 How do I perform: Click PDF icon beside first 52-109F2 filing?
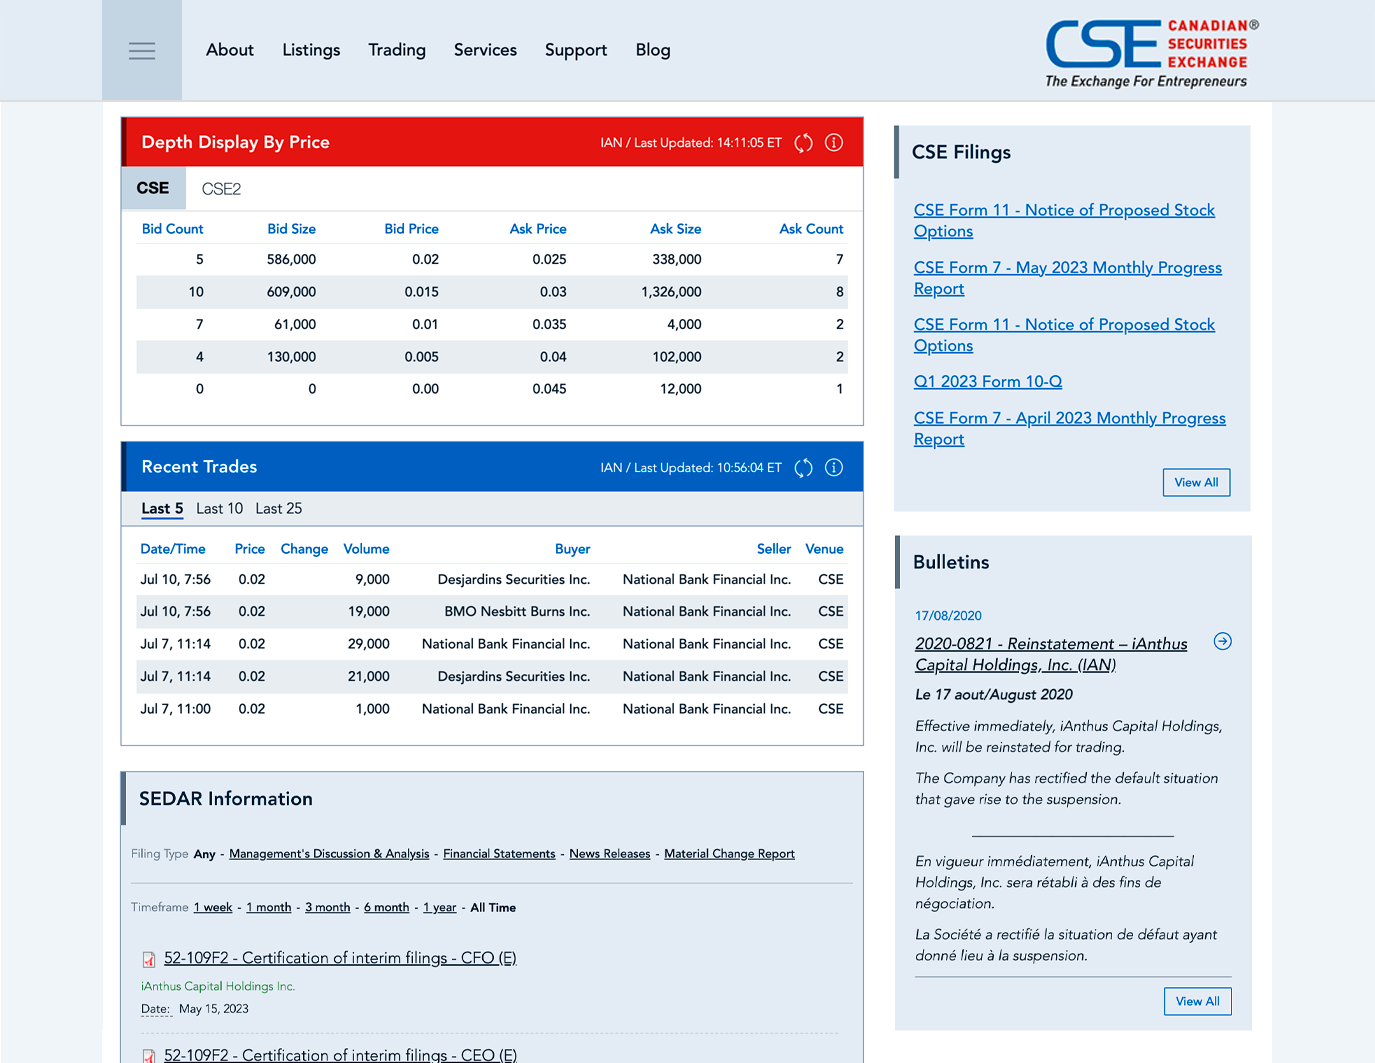(149, 960)
